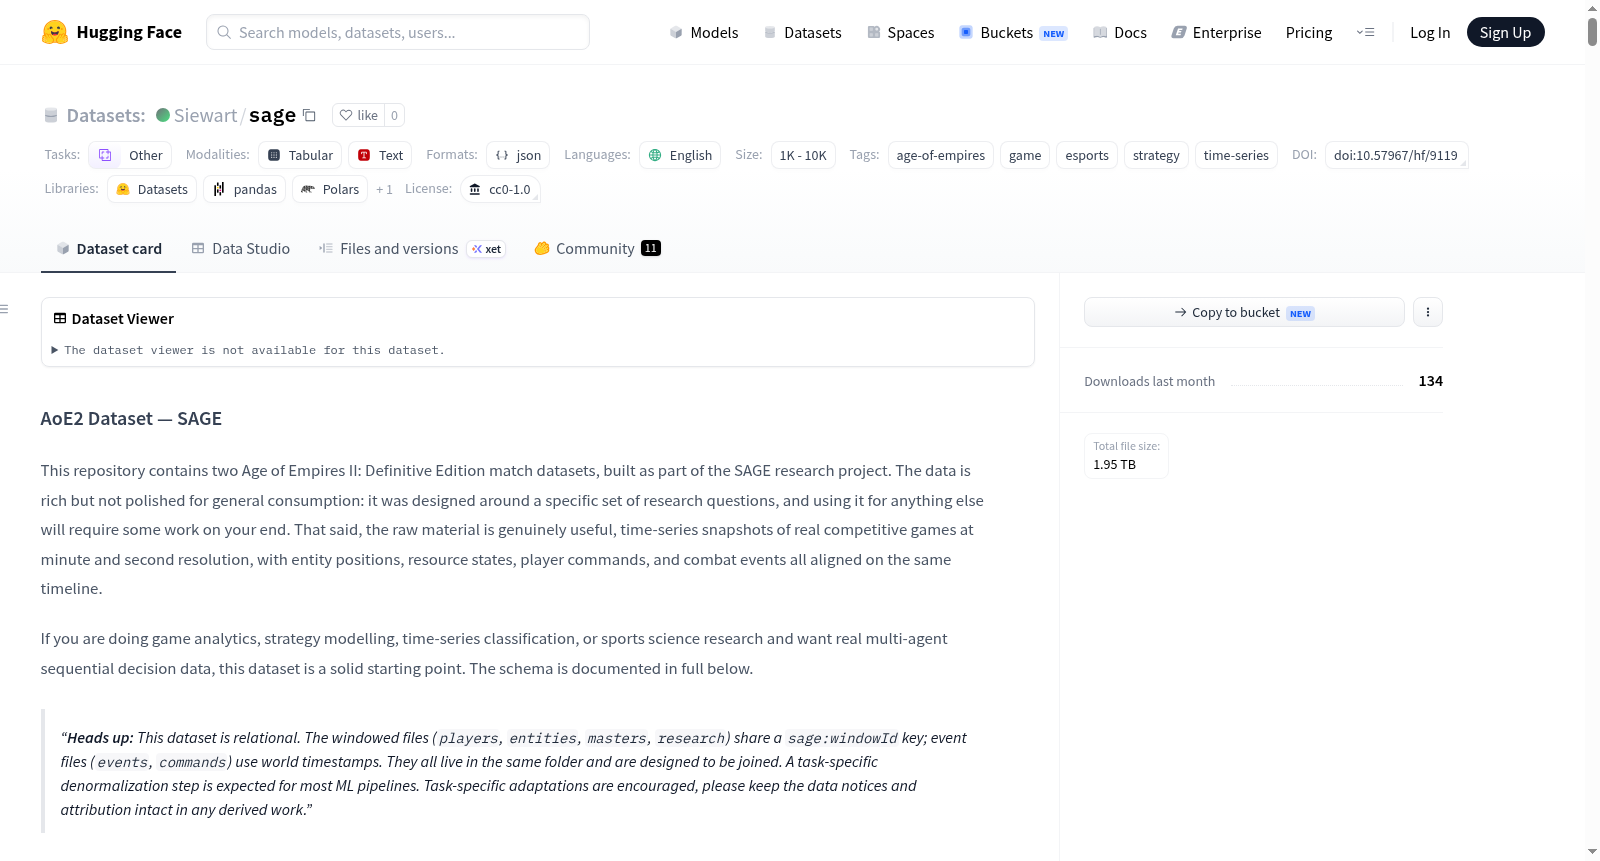The width and height of the screenshot is (1600, 861).
Task: Click the heart like button
Action: [358, 115]
